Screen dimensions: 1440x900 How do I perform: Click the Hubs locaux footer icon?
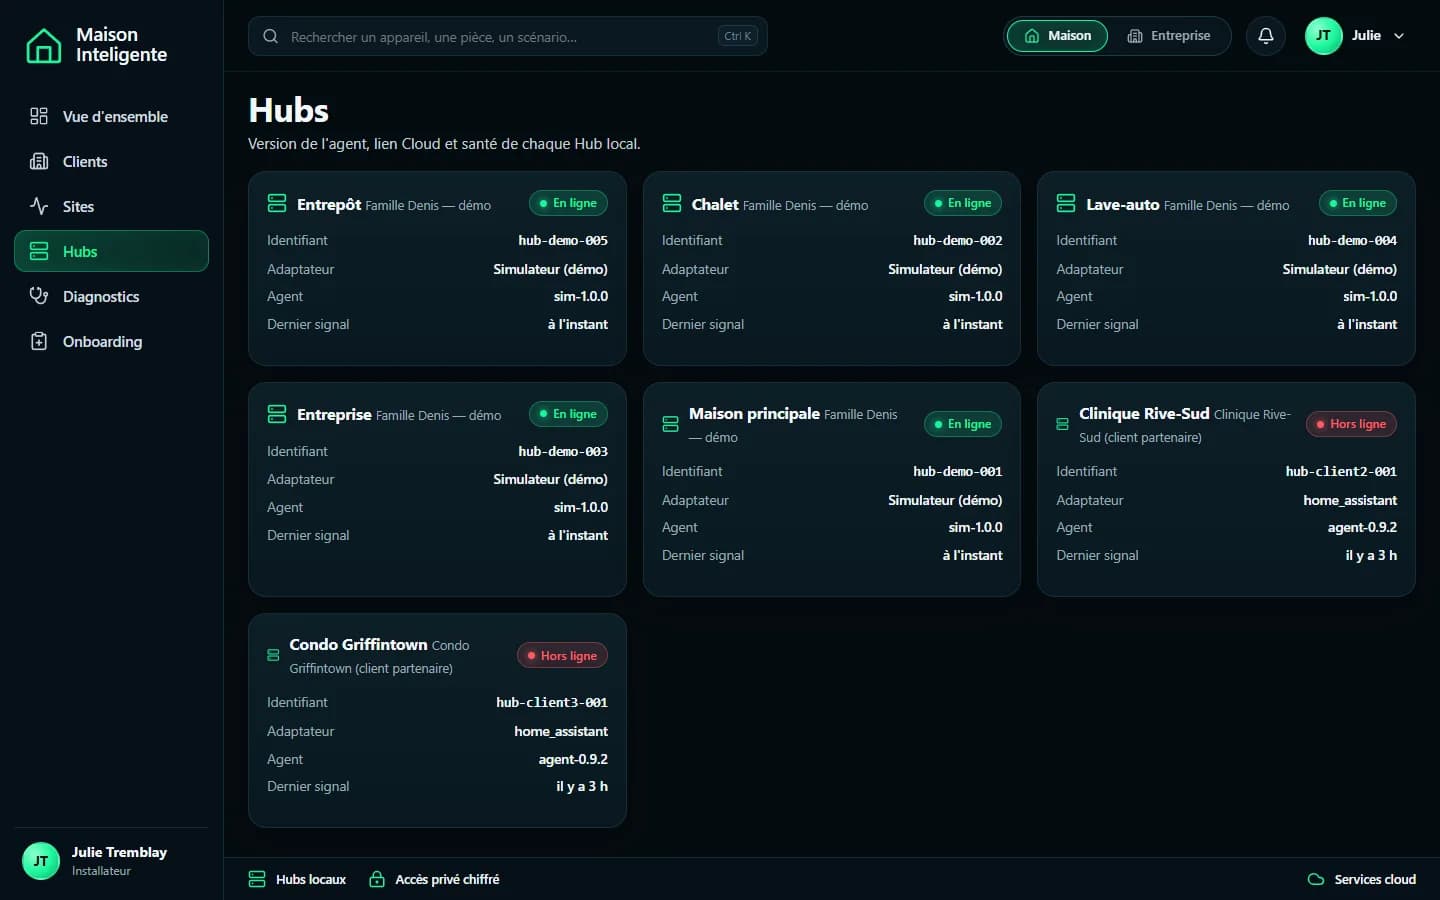pos(257,879)
